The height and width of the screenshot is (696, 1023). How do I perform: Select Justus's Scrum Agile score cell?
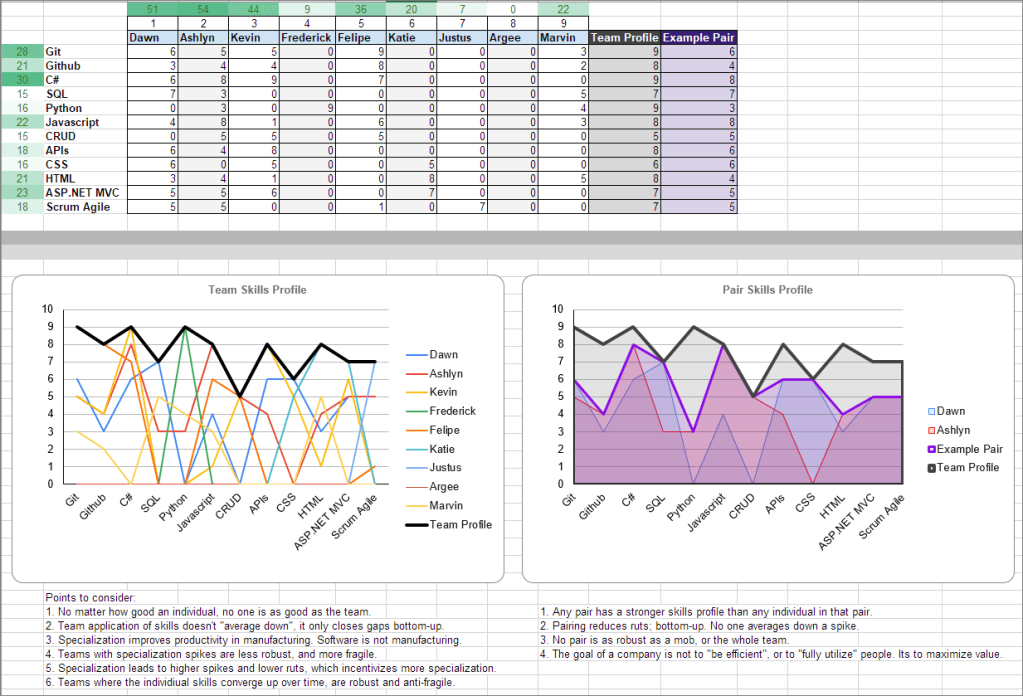[461, 207]
